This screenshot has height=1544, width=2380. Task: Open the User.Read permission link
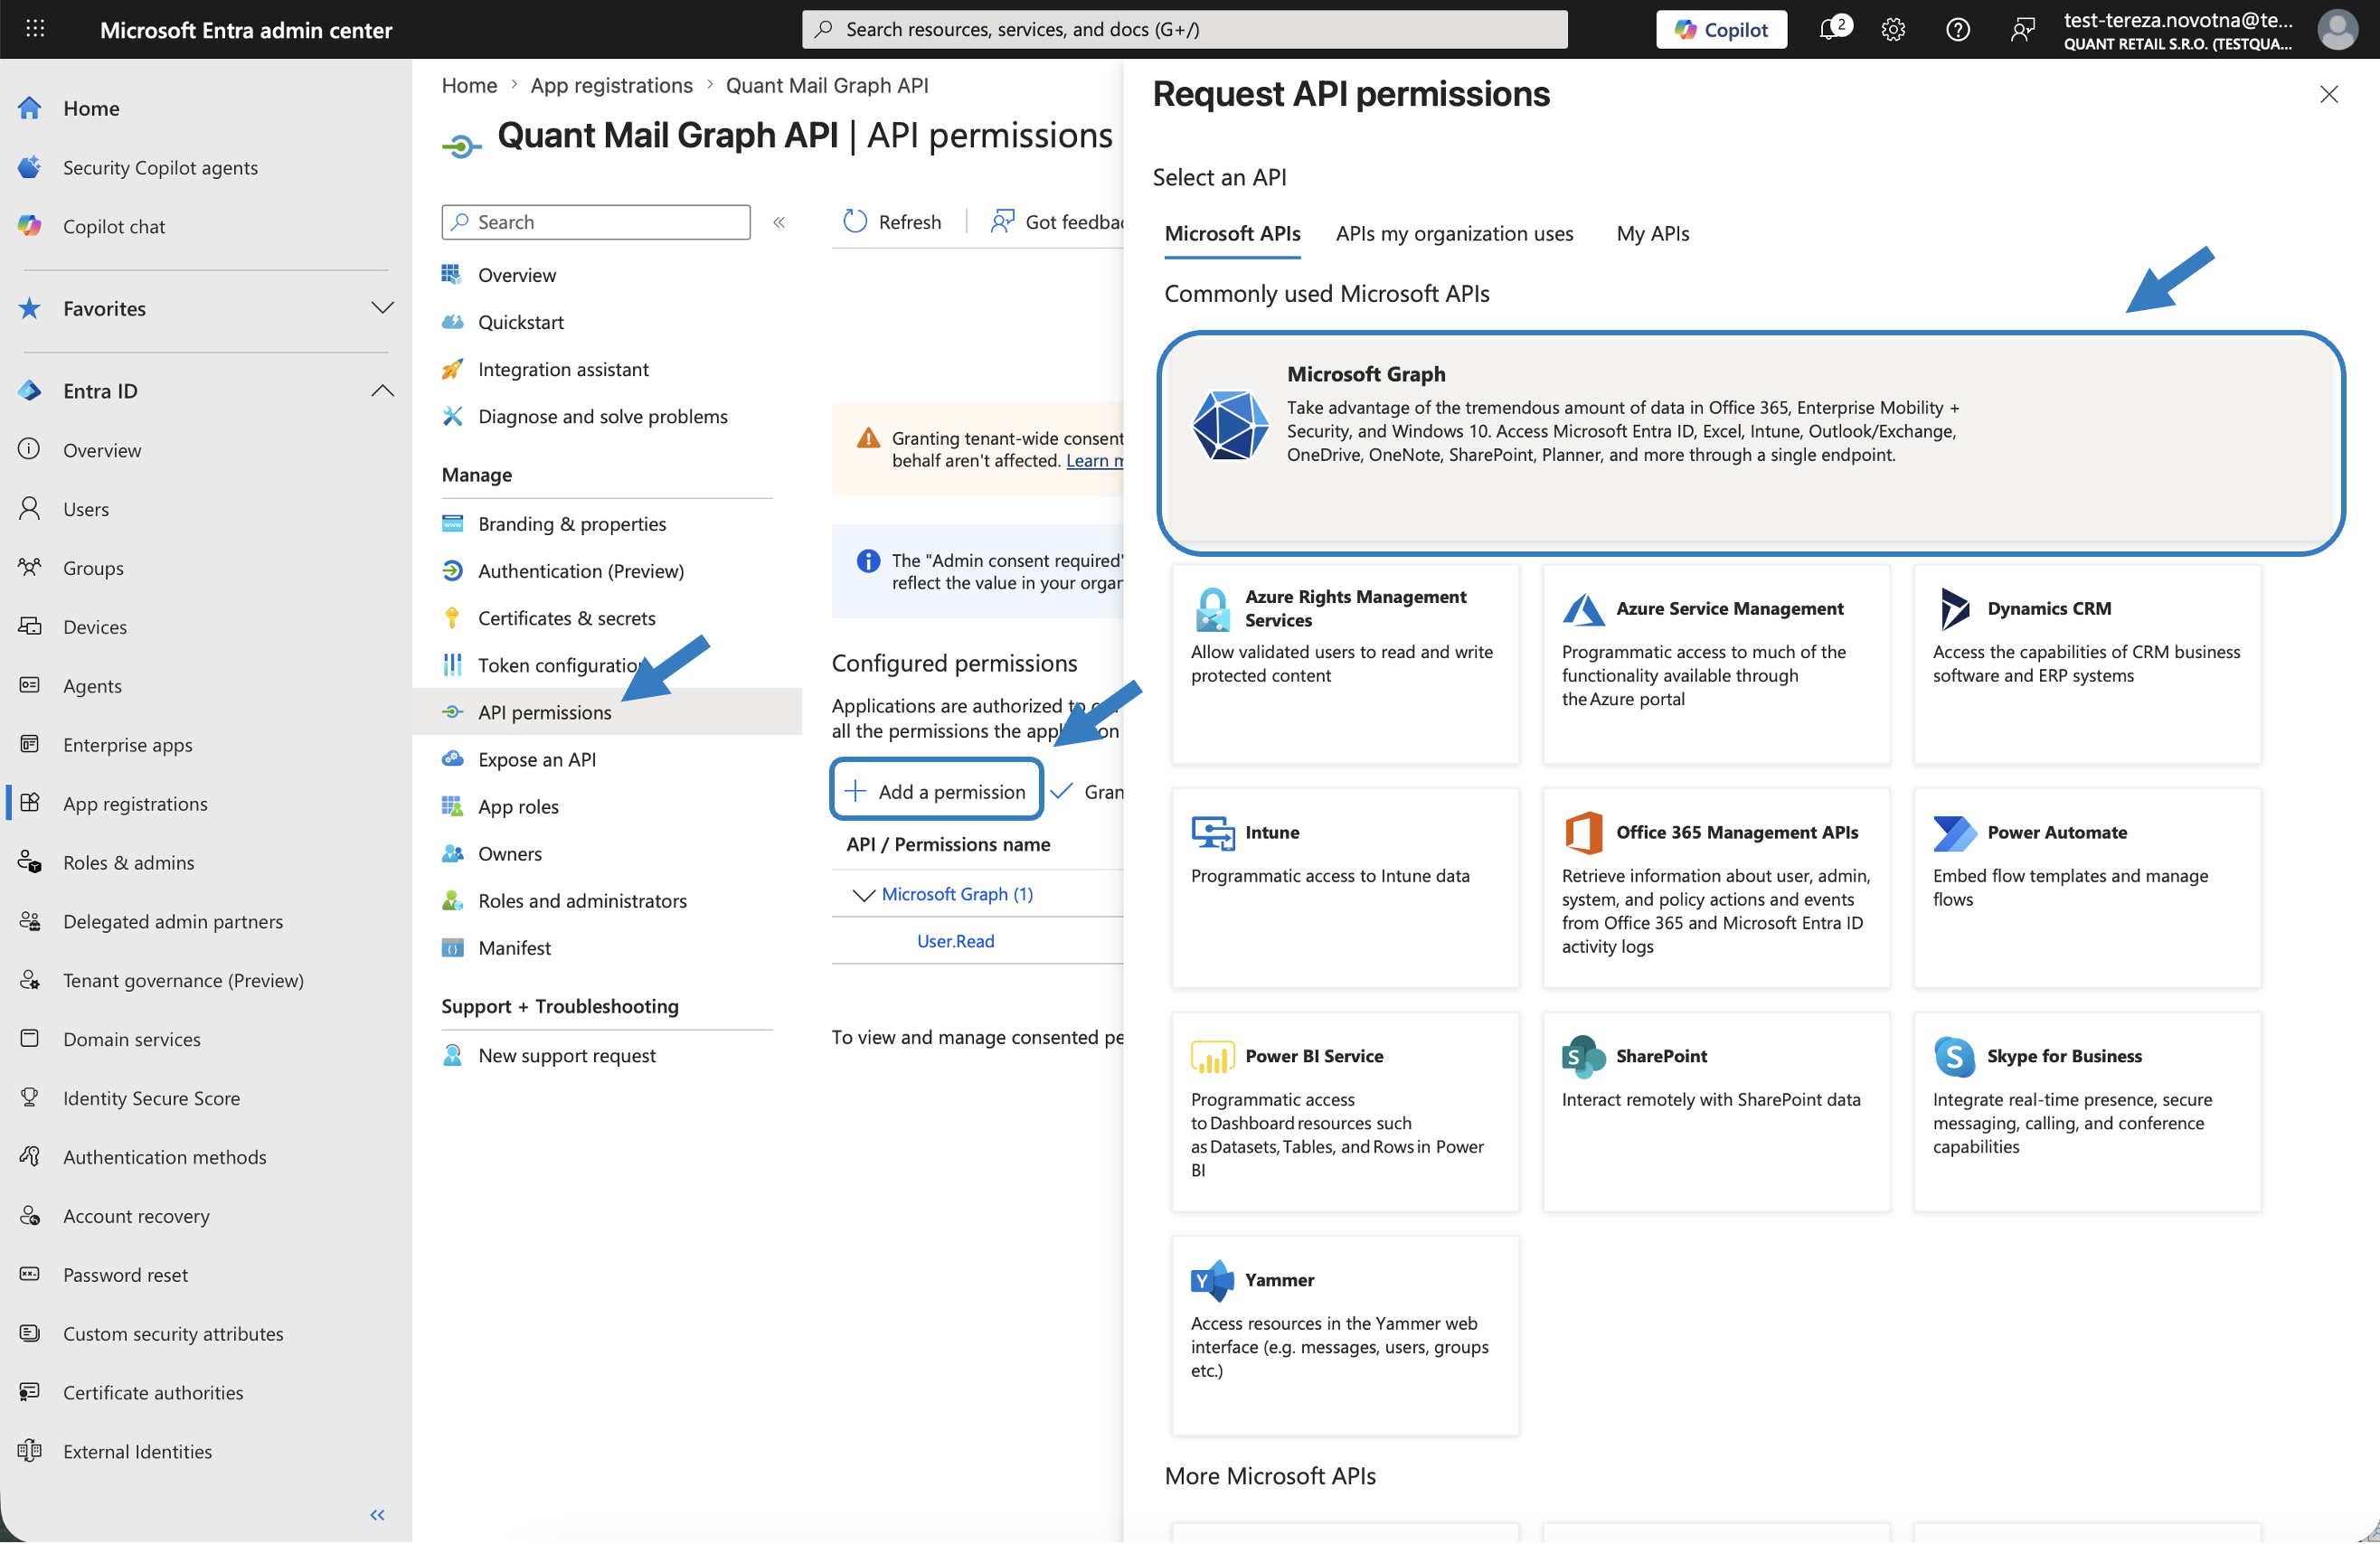click(x=956, y=942)
